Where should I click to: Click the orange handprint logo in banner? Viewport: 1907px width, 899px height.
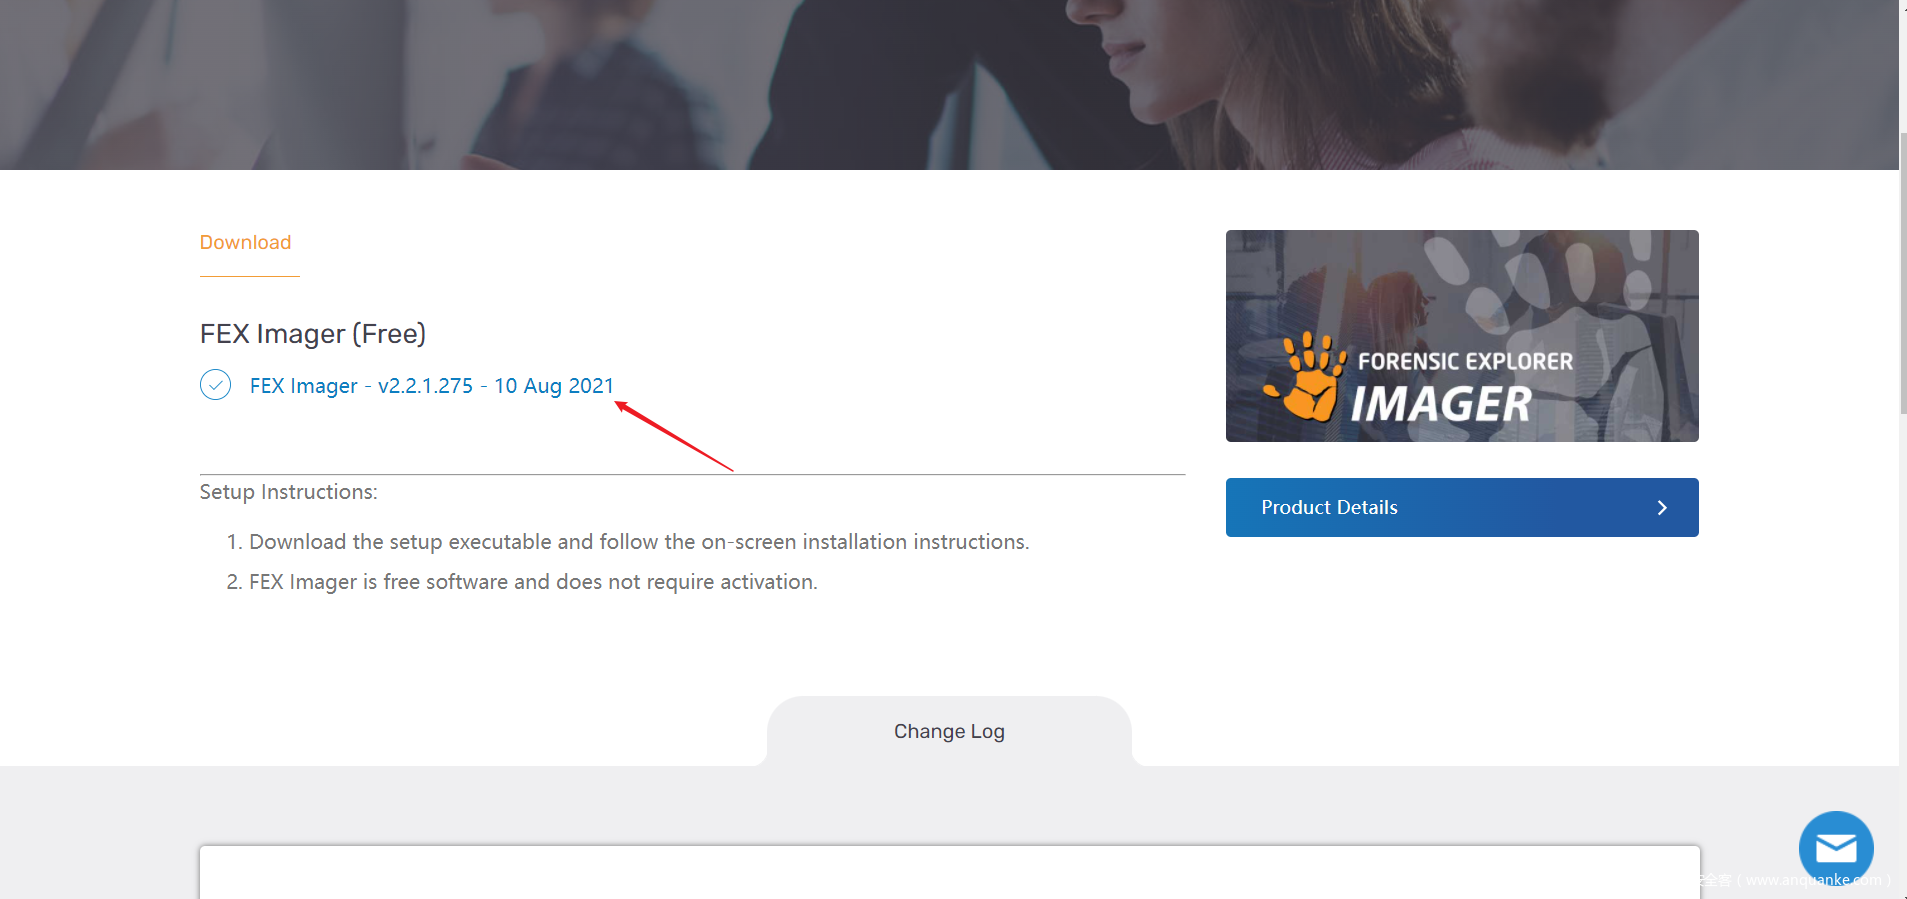coord(1305,377)
